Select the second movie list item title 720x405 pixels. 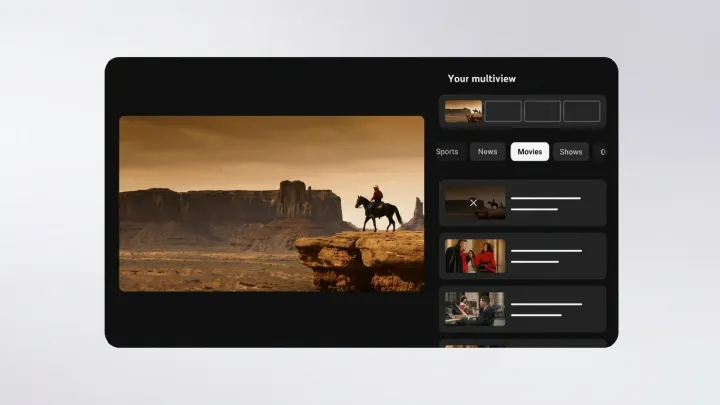[545, 251]
